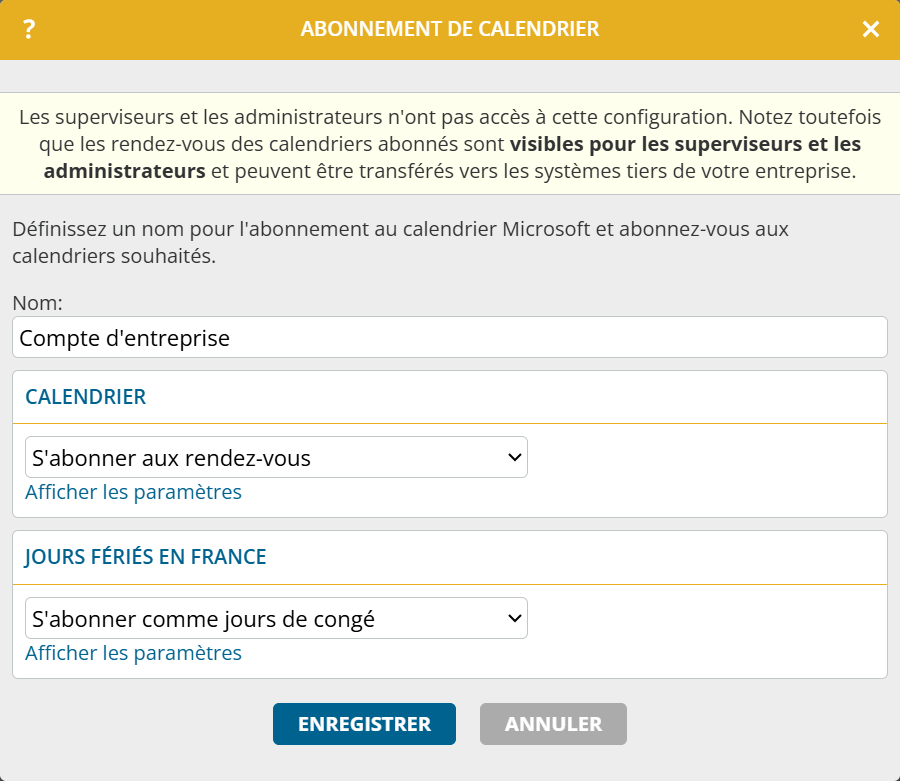Click the chevron arrow of the holidays dropdown
Image resolution: width=900 pixels, height=781 pixels.
click(515, 619)
